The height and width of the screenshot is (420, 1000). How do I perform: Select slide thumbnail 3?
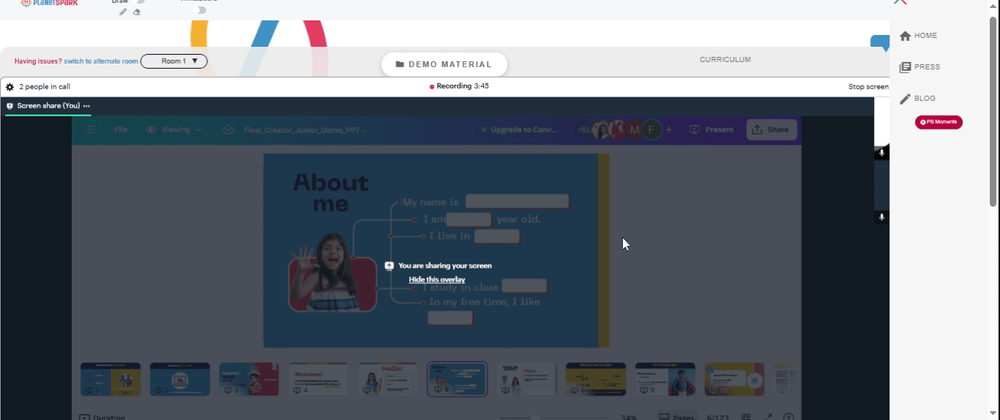tap(249, 379)
